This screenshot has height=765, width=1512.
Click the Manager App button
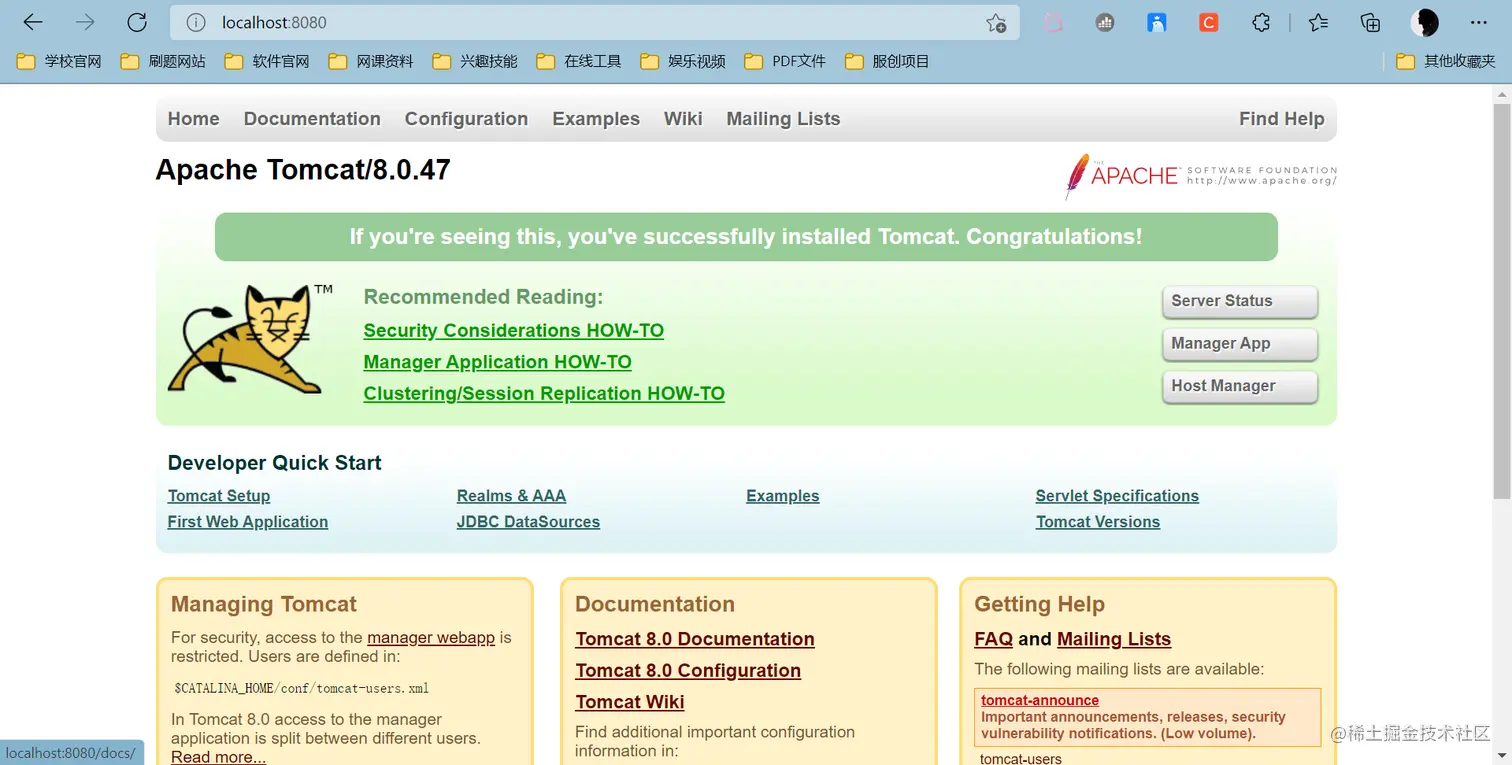1240,344
